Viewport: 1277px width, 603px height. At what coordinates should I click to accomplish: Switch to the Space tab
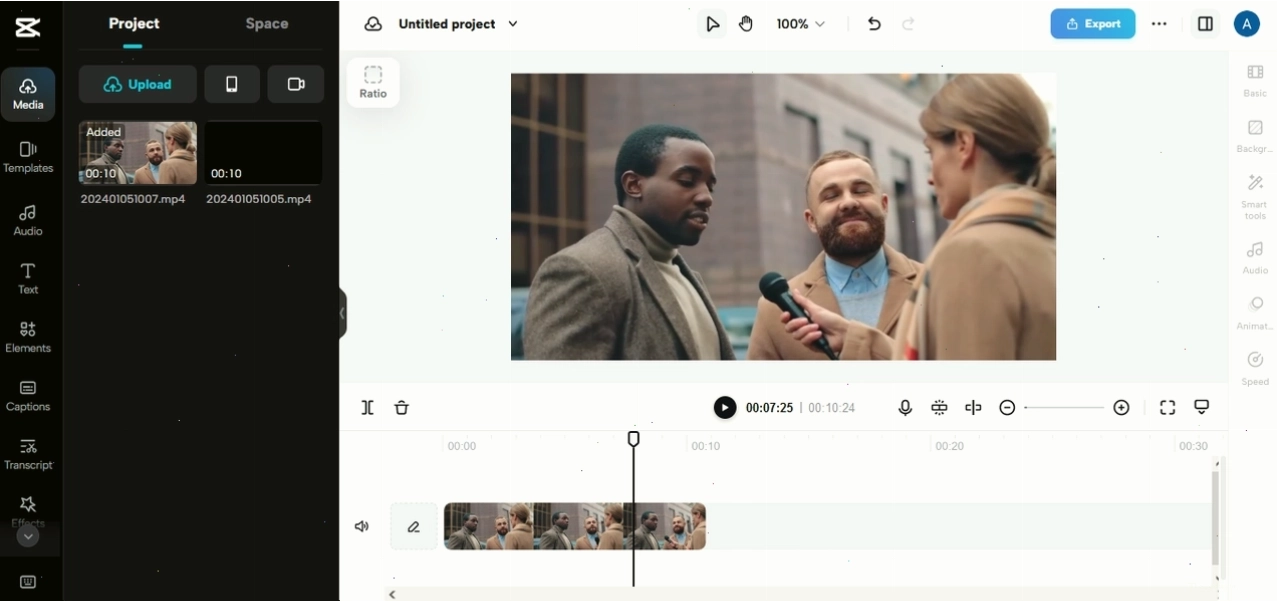(267, 24)
